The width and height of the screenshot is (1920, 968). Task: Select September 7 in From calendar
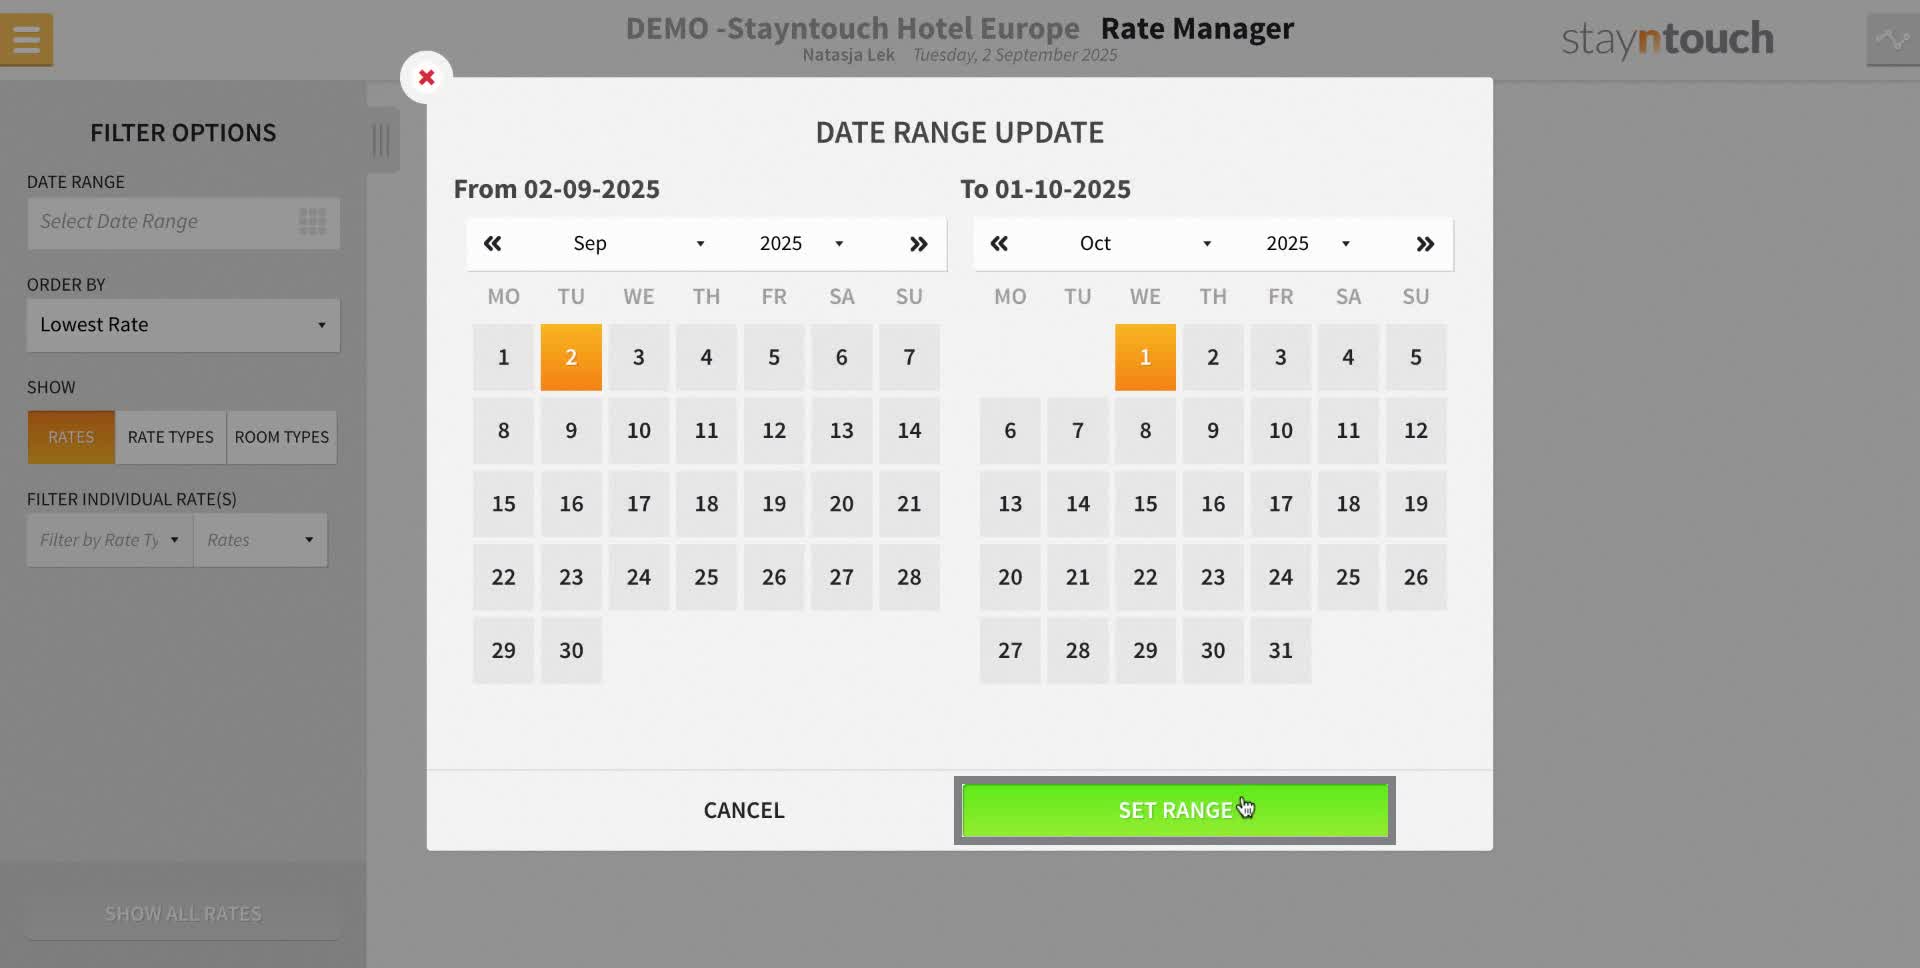(x=909, y=357)
